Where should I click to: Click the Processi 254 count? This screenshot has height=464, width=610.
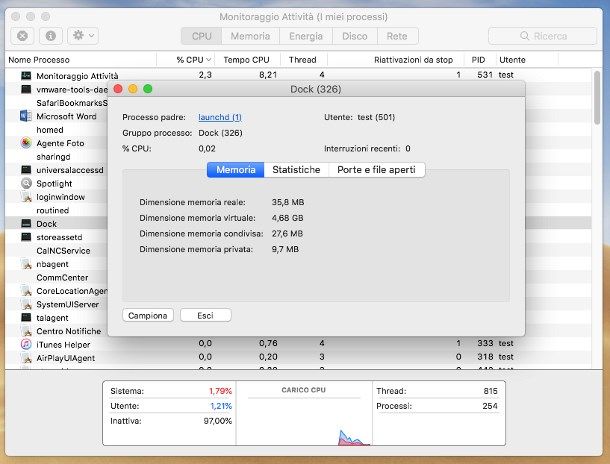(x=489, y=406)
